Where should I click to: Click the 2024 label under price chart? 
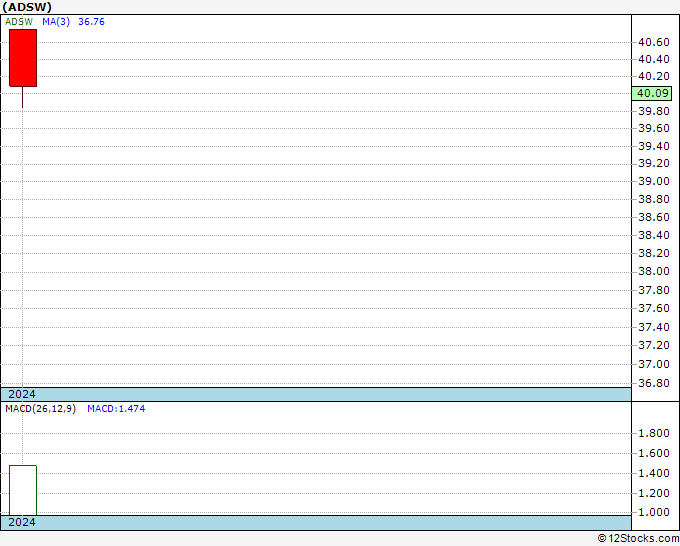point(22,394)
